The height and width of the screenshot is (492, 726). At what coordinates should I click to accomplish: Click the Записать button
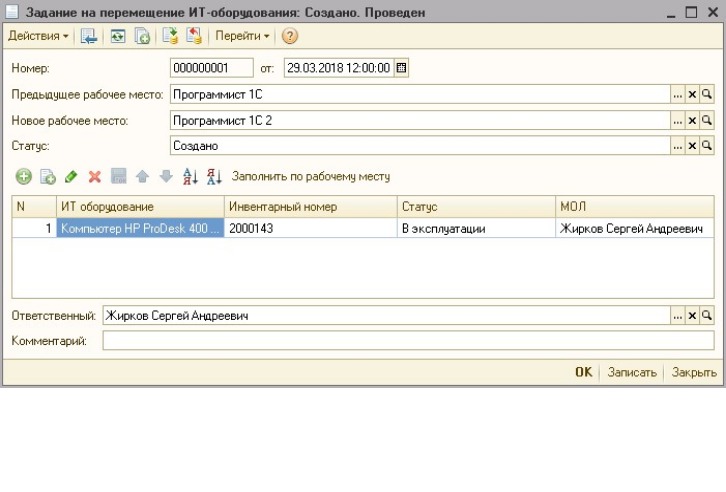(632, 372)
